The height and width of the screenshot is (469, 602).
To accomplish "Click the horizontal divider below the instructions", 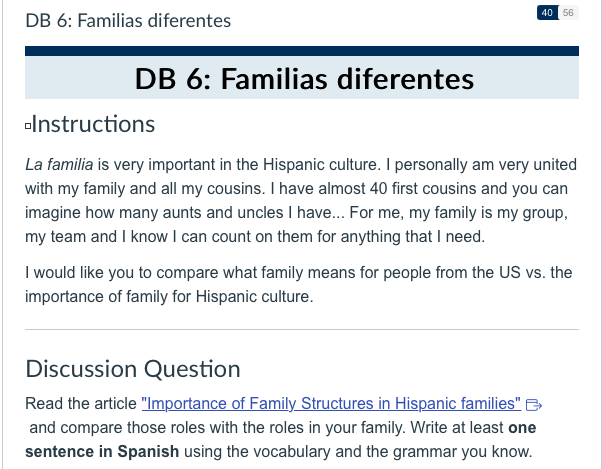I will coord(302,329).
